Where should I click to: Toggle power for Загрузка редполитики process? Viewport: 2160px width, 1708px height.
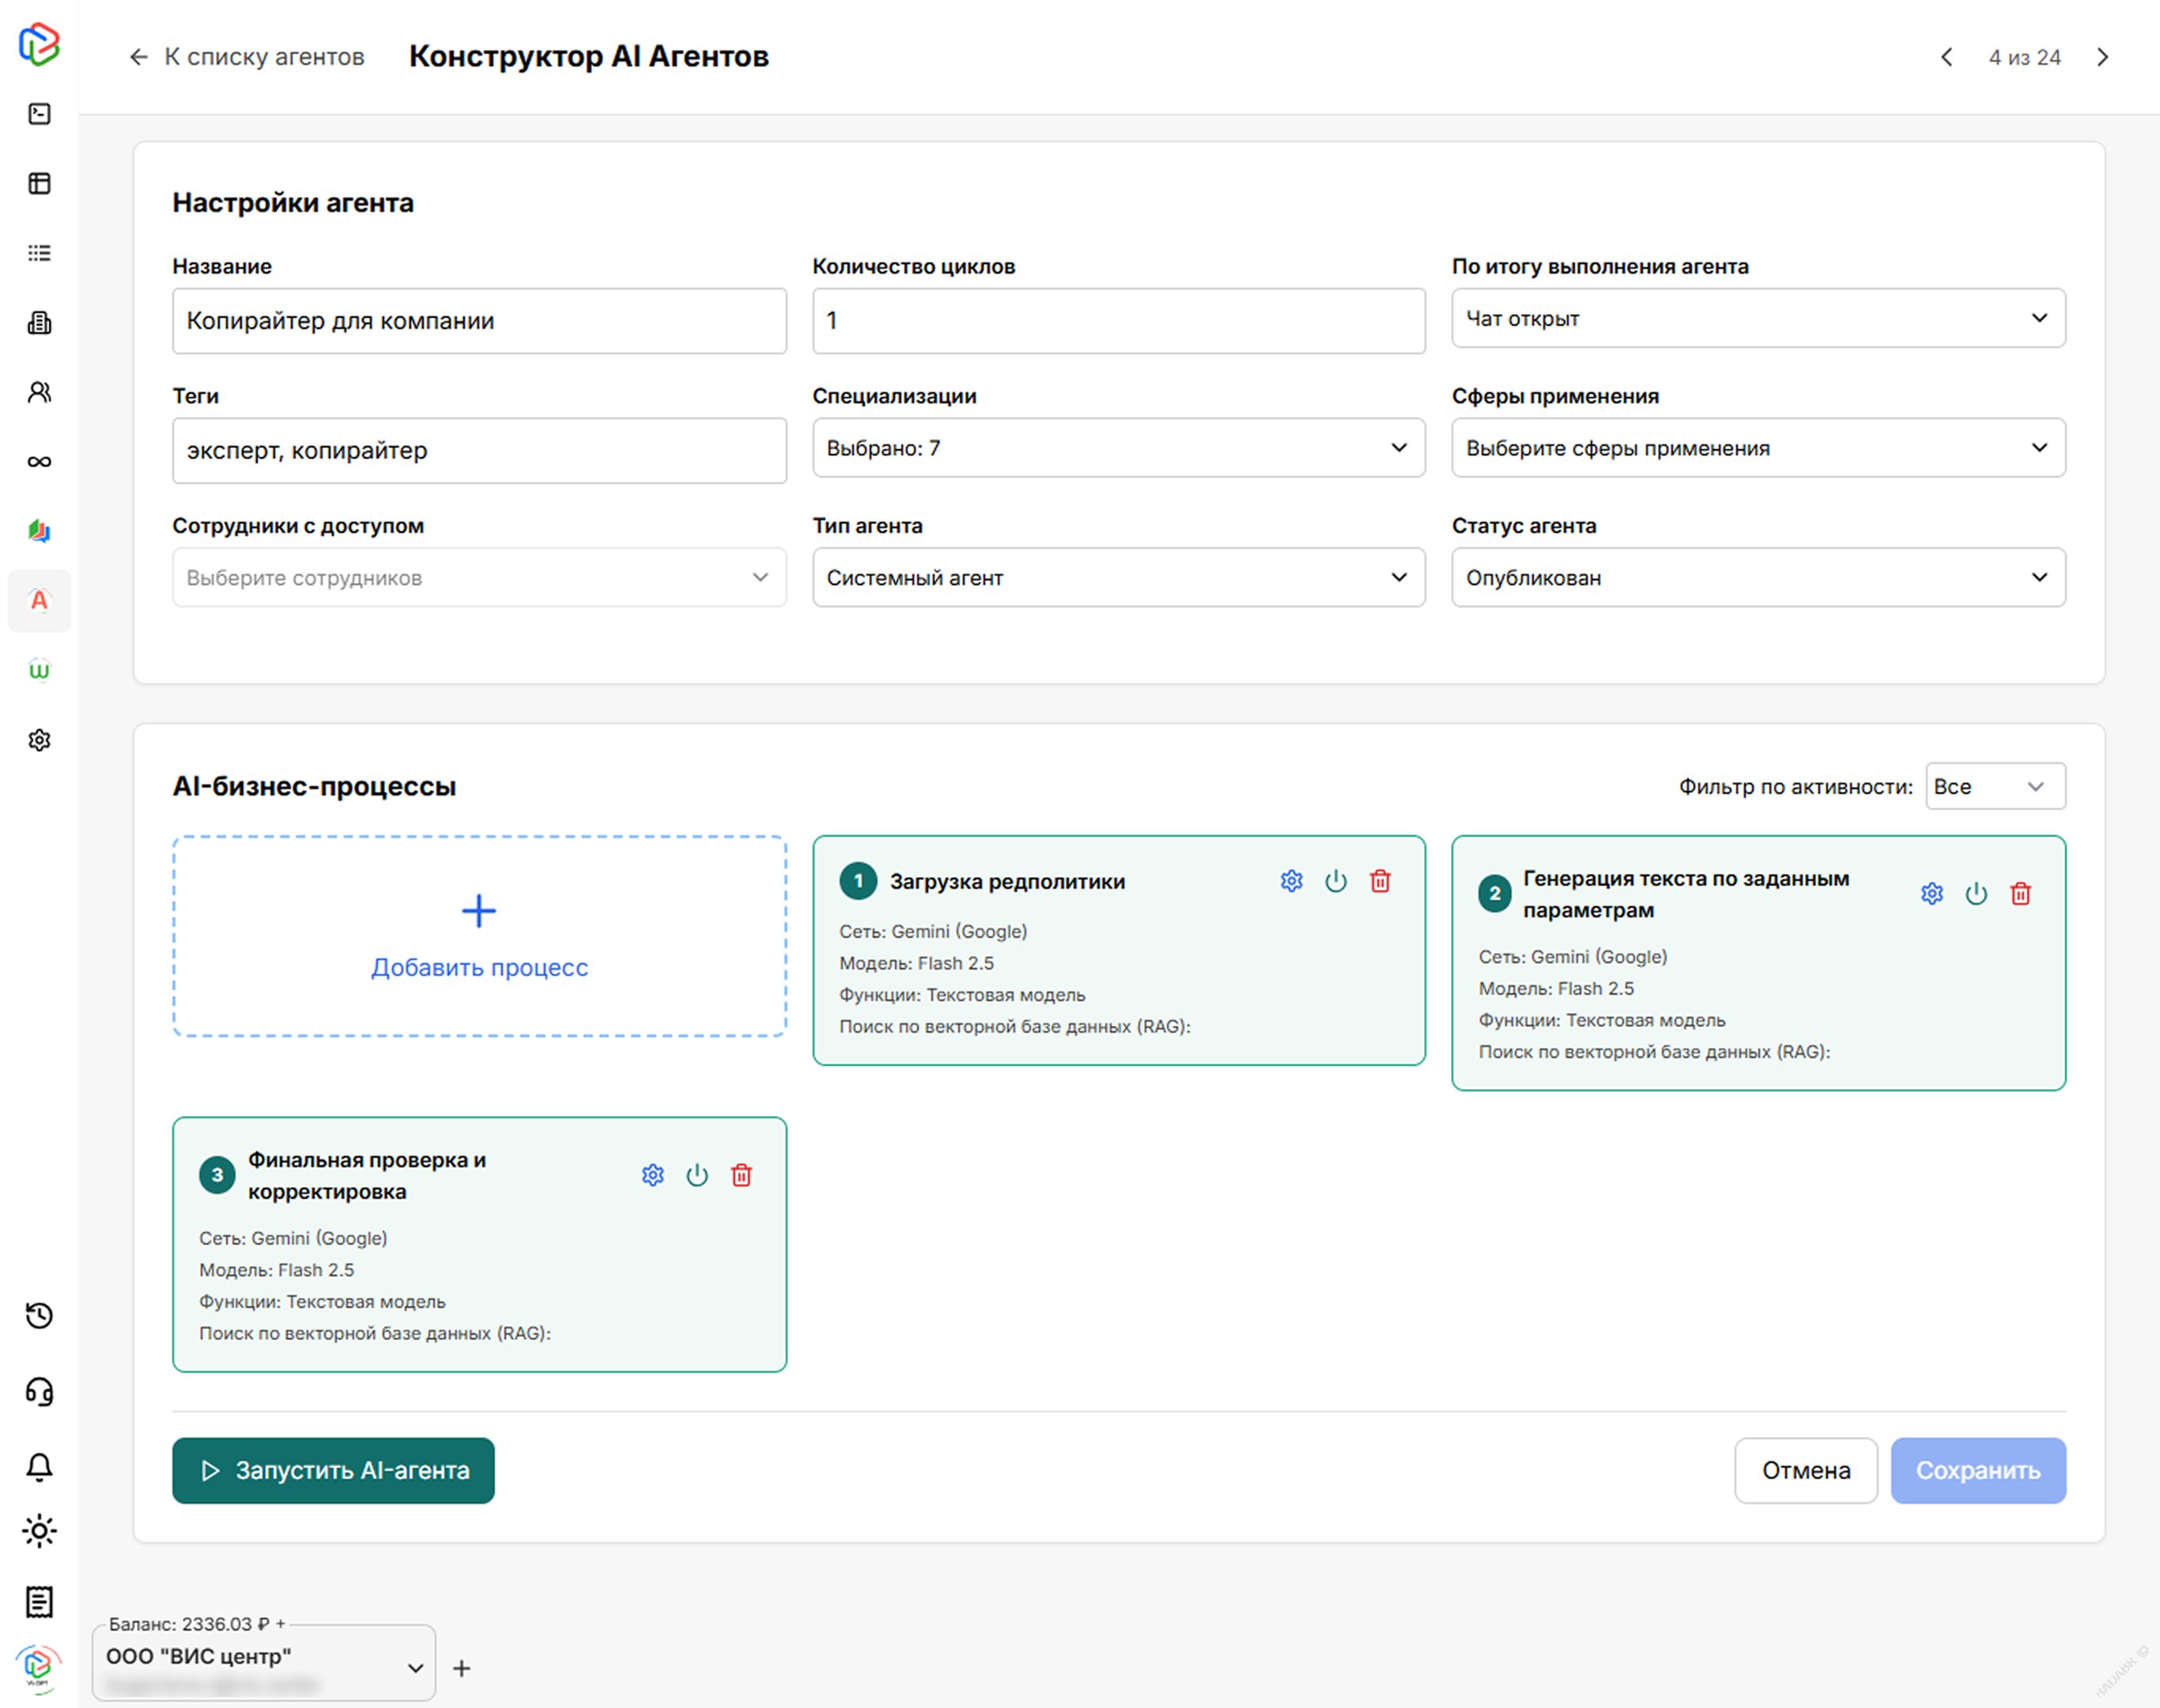(x=1336, y=881)
